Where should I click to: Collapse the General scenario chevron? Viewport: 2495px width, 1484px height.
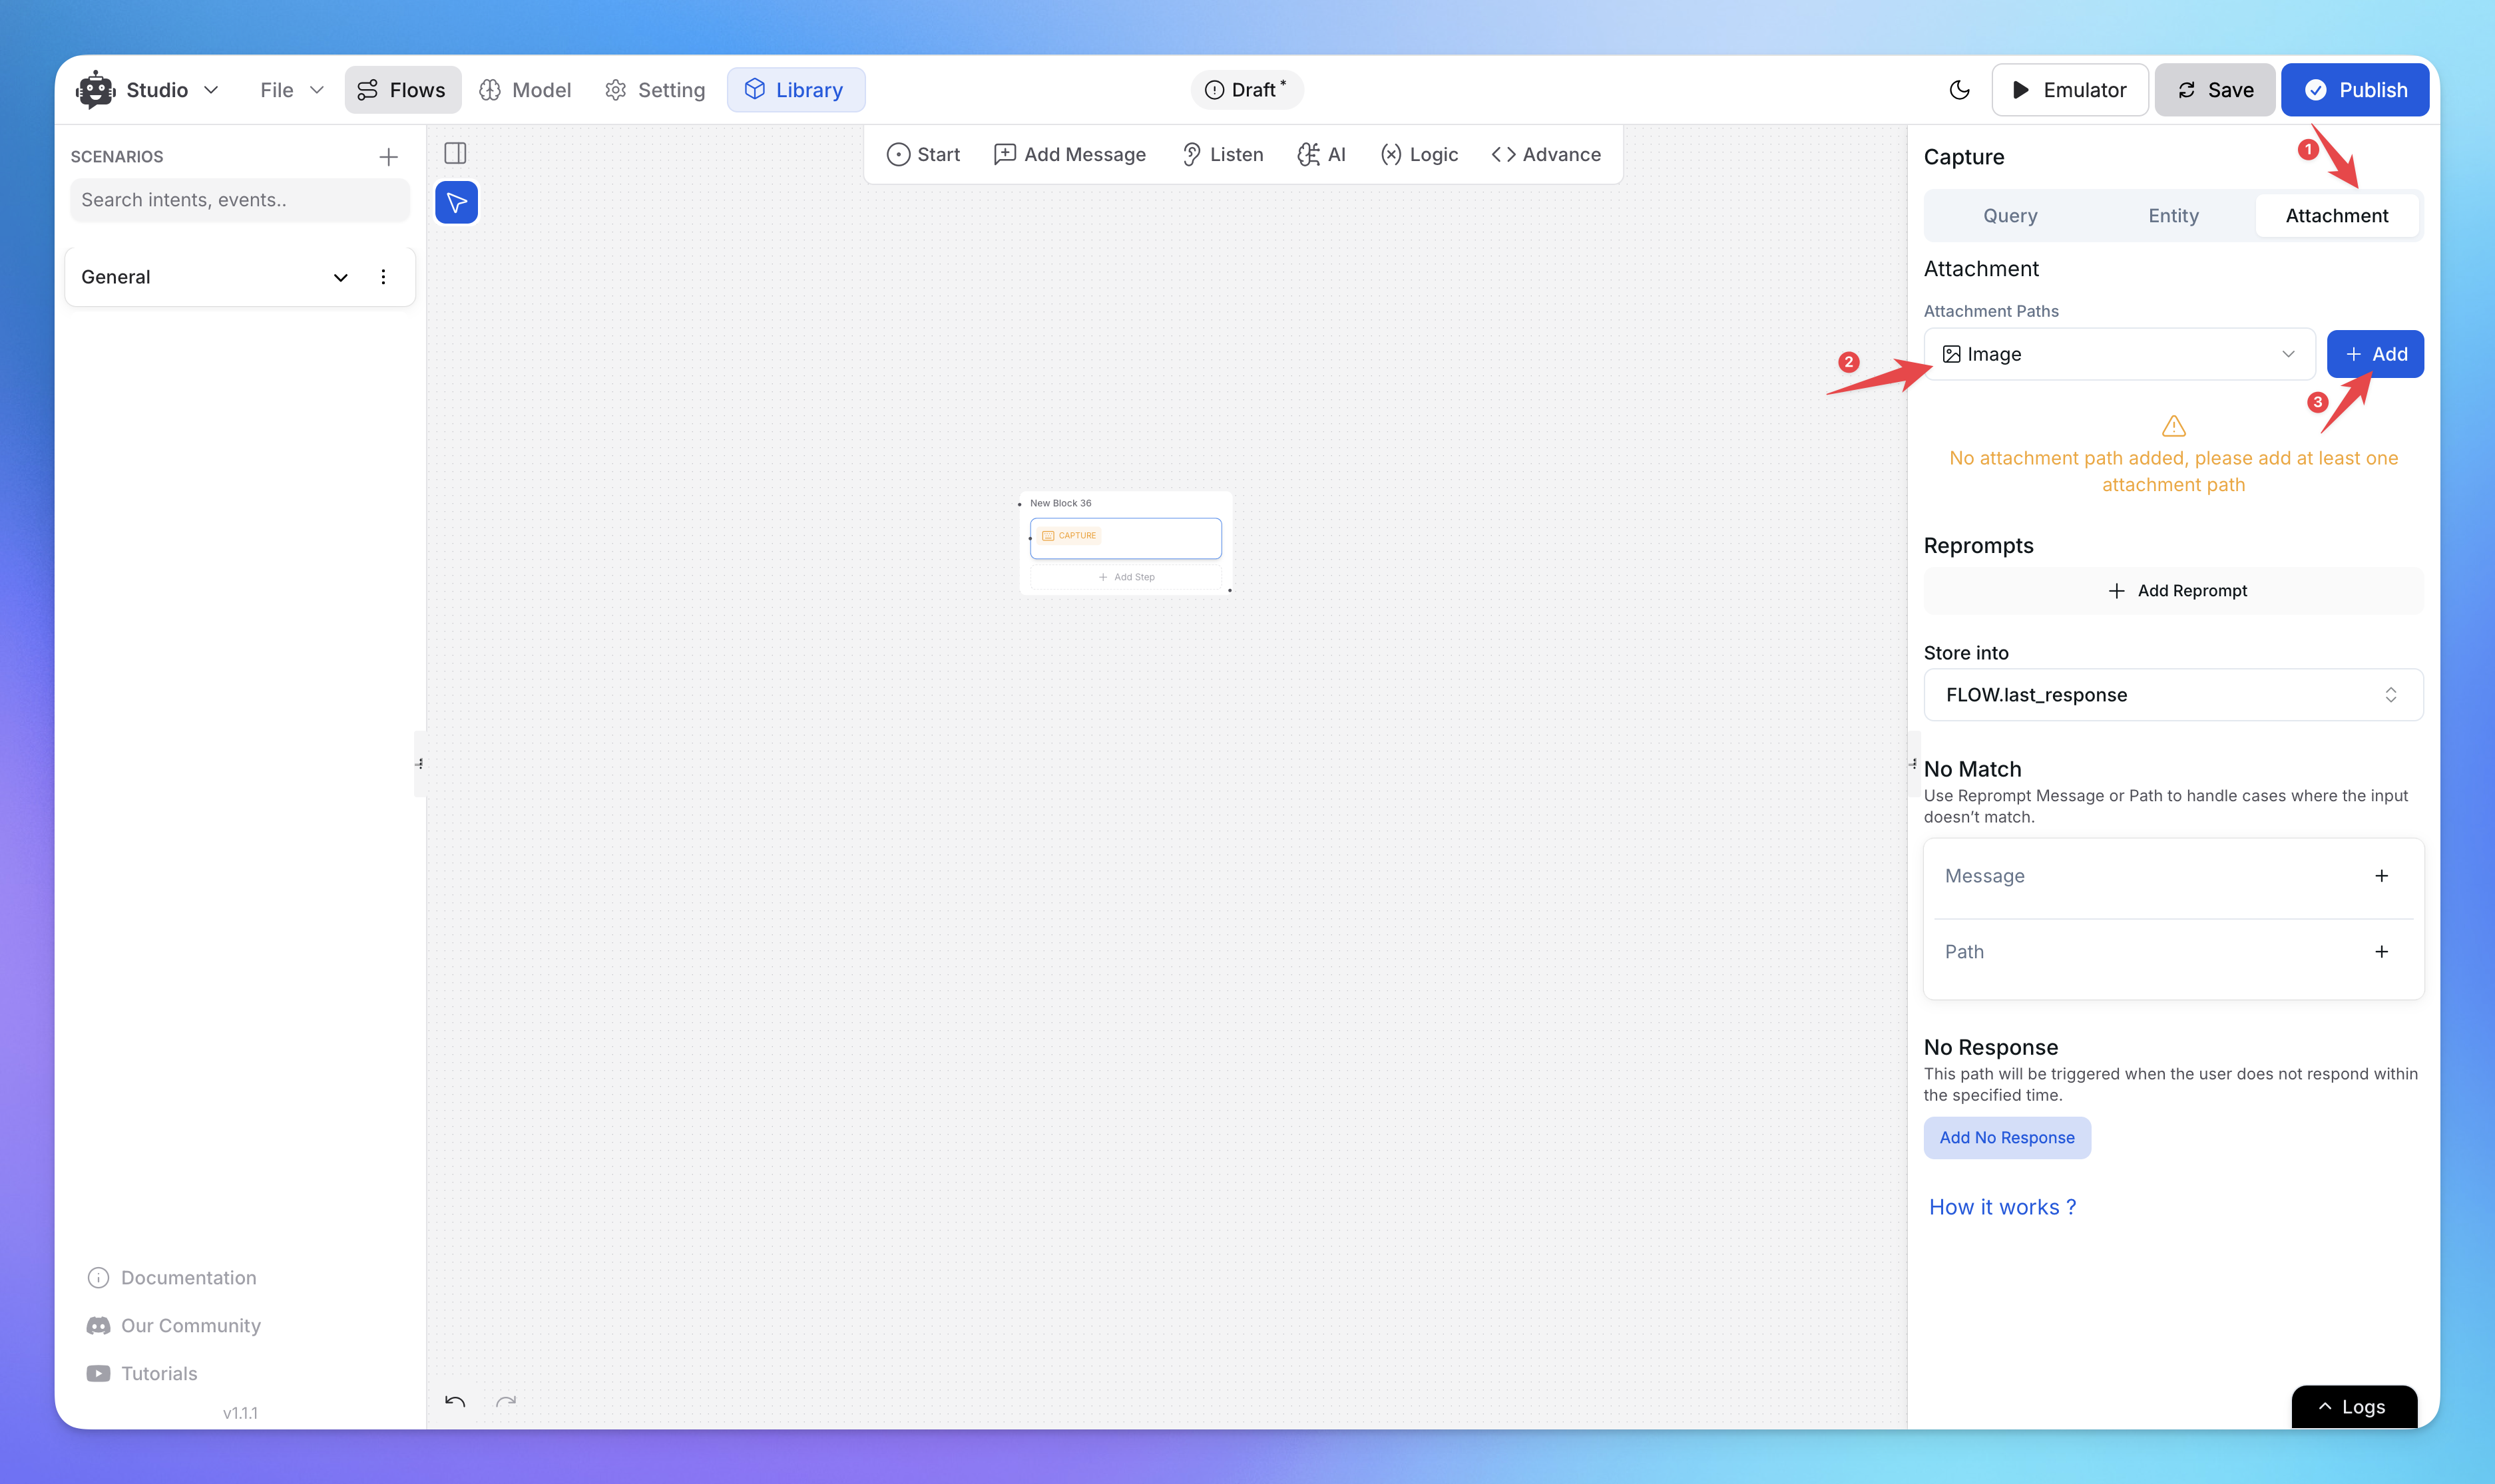(x=340, y=277)
